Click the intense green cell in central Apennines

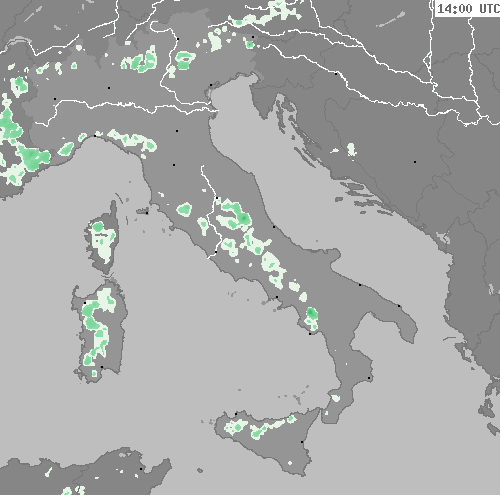click(x=243, y=218)
